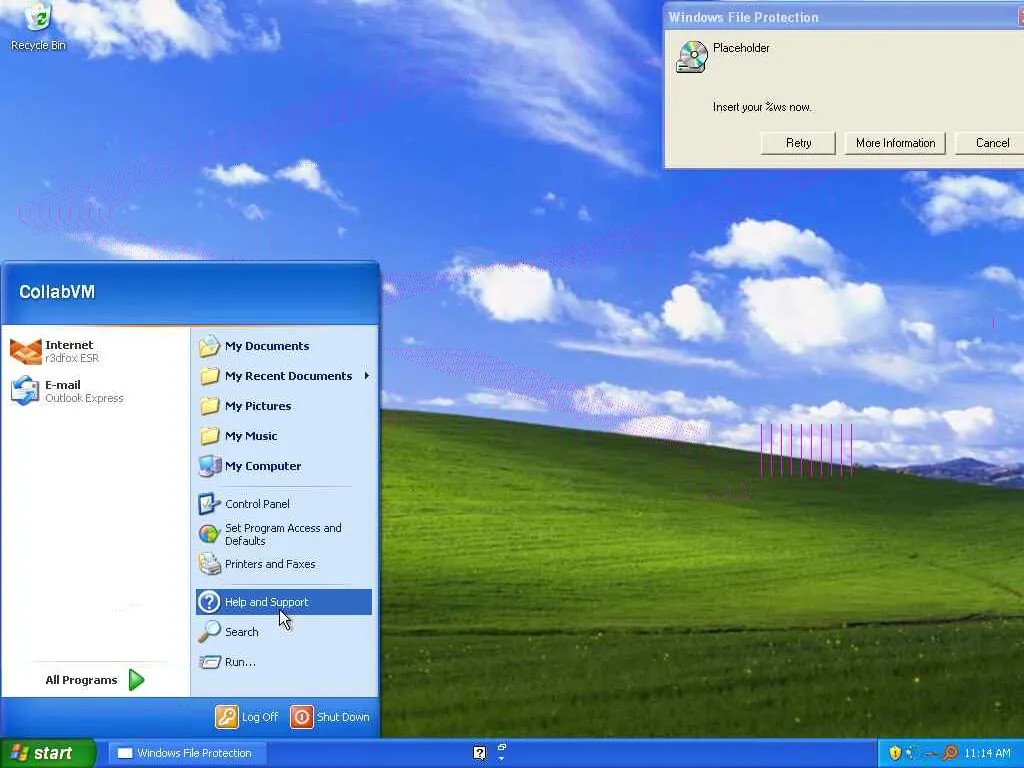The image size is (1024, 768).
Task: Open Outlook Express E-mail icon
Action: [25, 391]
